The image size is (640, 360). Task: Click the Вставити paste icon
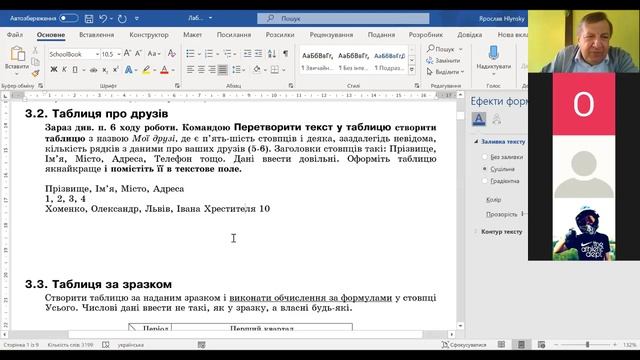pyautogui.click(x=17, y=53)
